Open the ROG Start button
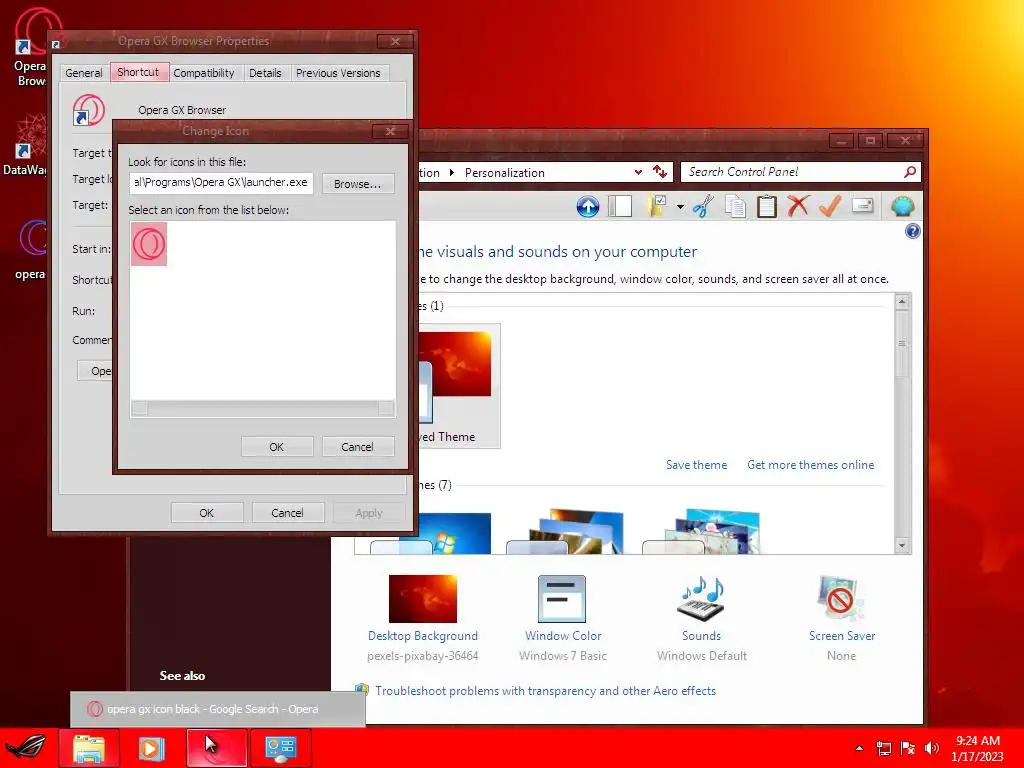Screen dimensions: 1024x768 (25, 747)
